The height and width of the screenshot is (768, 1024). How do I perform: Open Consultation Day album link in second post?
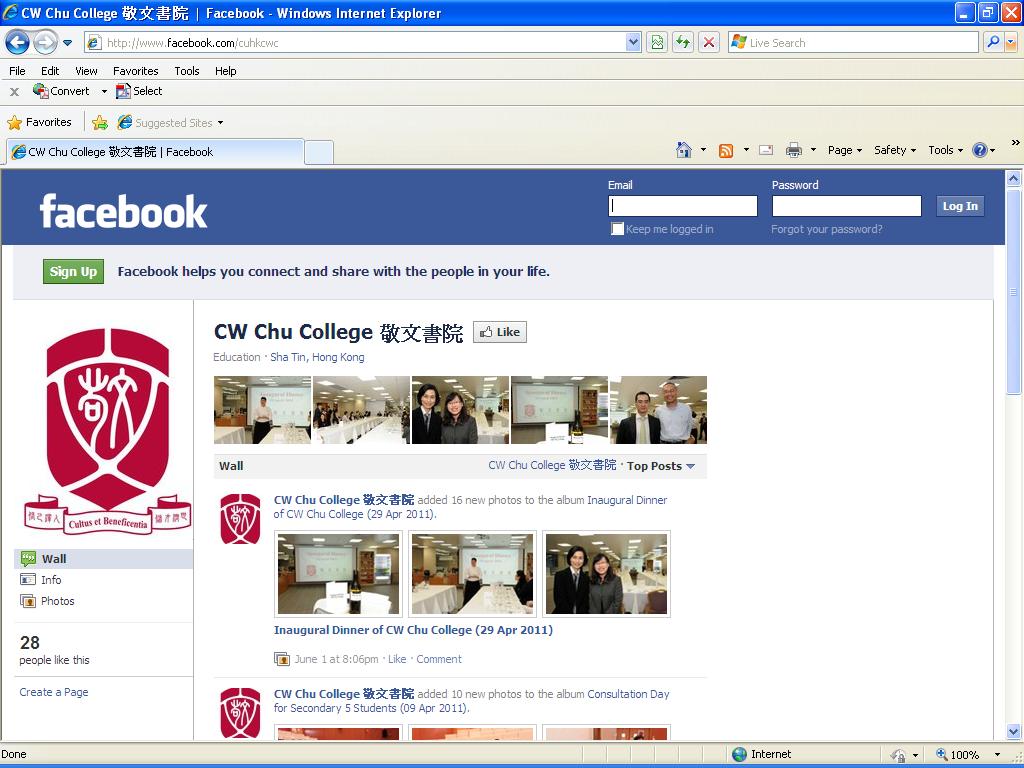[x=472, y=701]
